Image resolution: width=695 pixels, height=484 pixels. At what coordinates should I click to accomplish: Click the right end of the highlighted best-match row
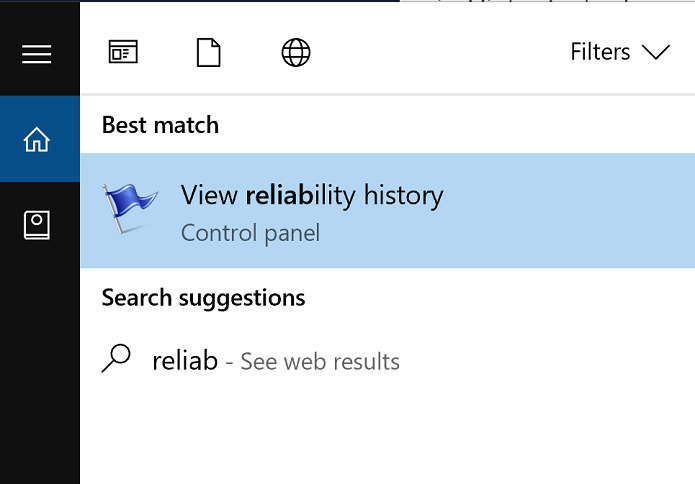coord(660,210)
